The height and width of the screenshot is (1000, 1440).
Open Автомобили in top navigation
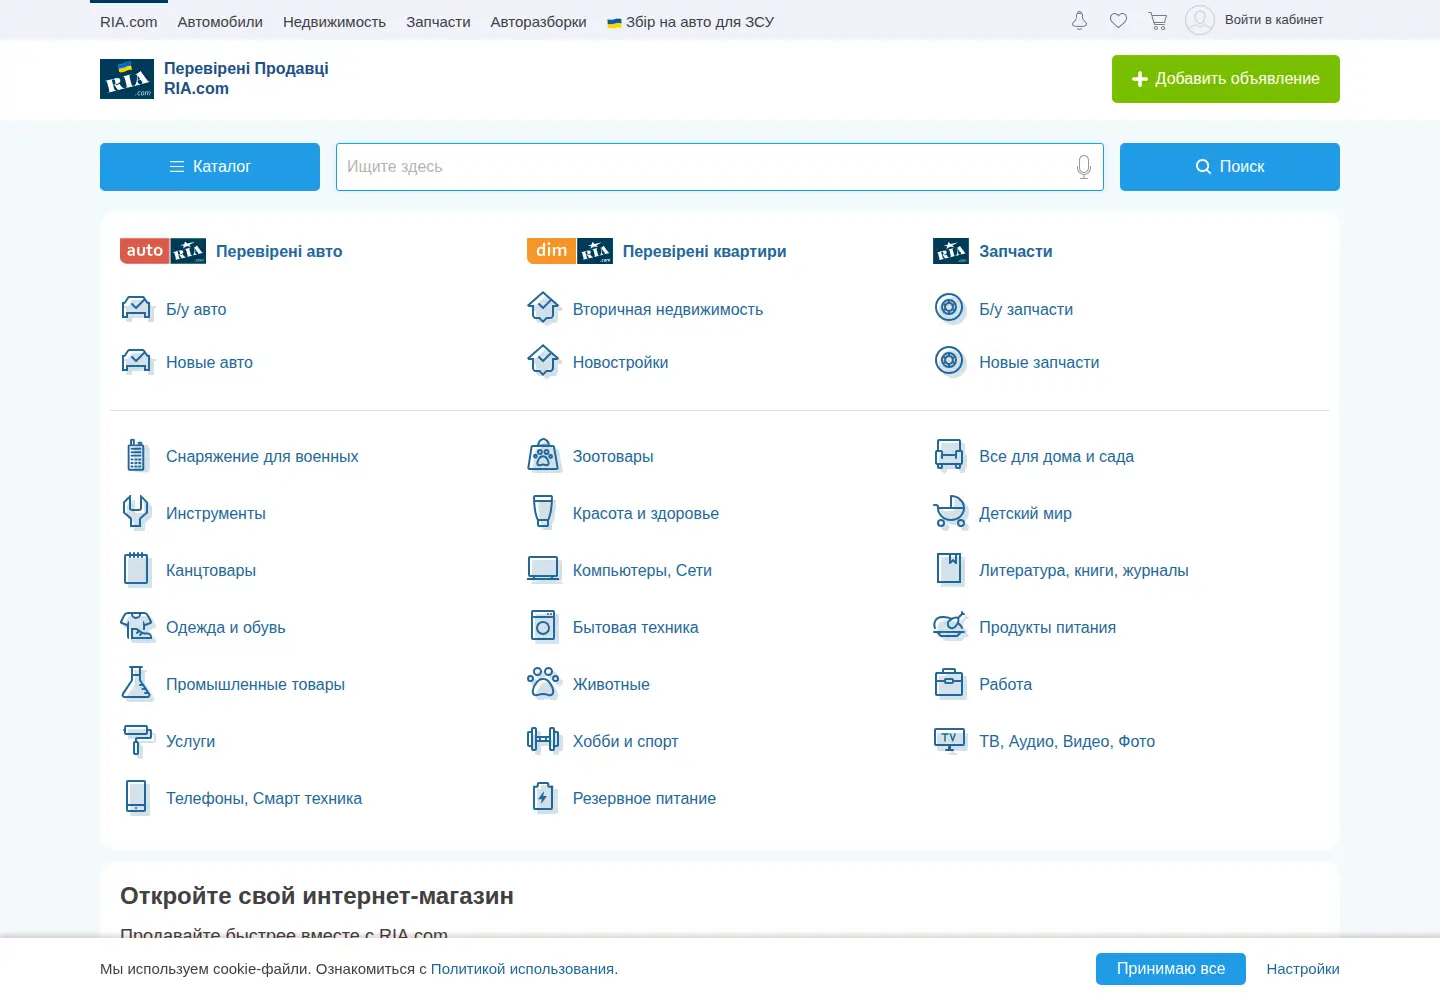pos(220,22)
